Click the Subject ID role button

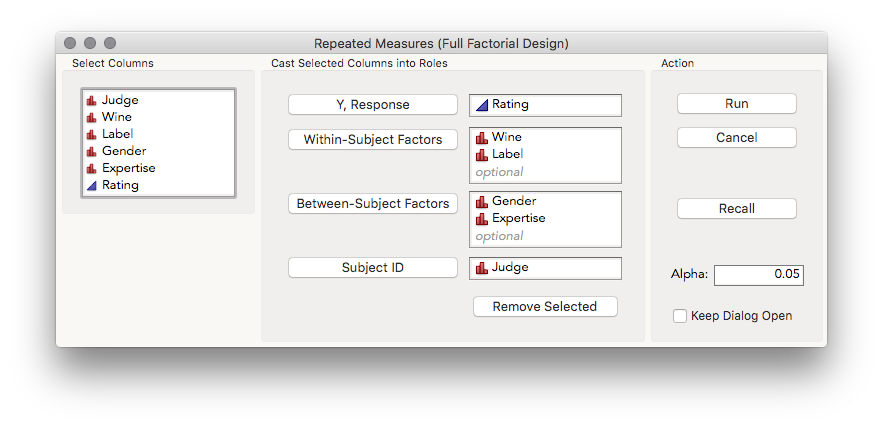(x=373, y=268)
